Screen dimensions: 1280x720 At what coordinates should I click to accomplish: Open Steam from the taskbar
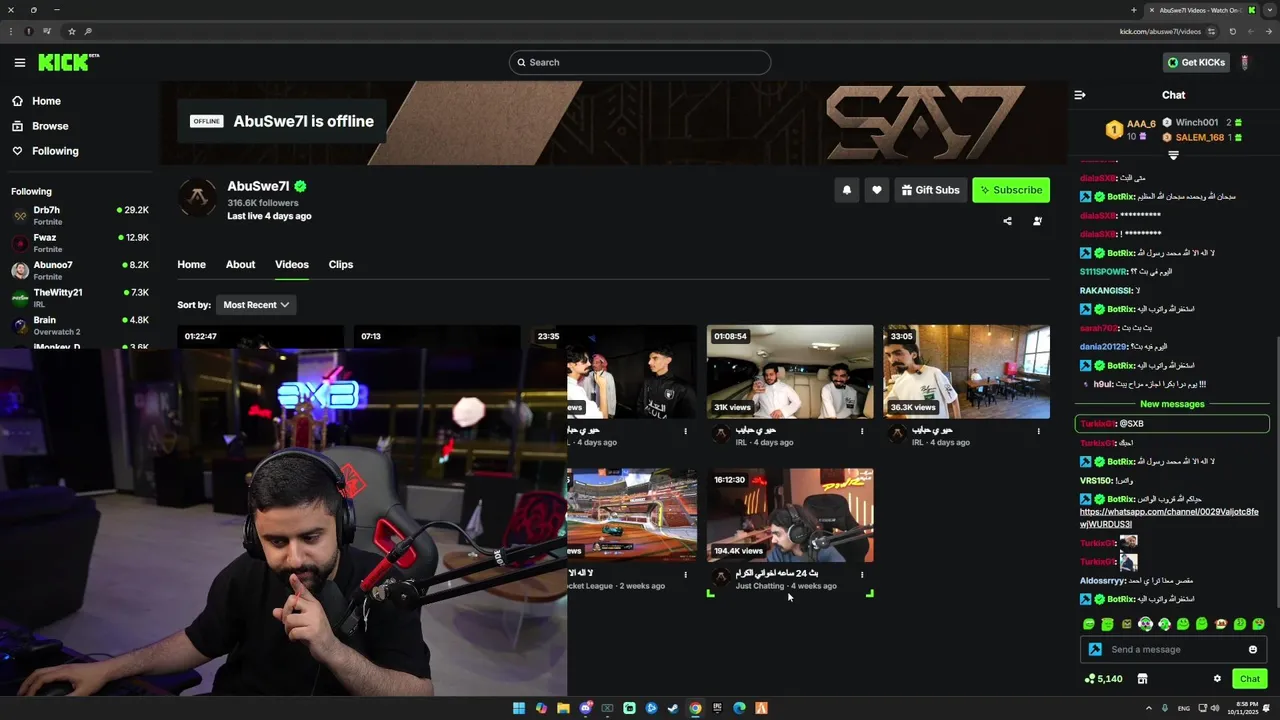click(673, 708)
